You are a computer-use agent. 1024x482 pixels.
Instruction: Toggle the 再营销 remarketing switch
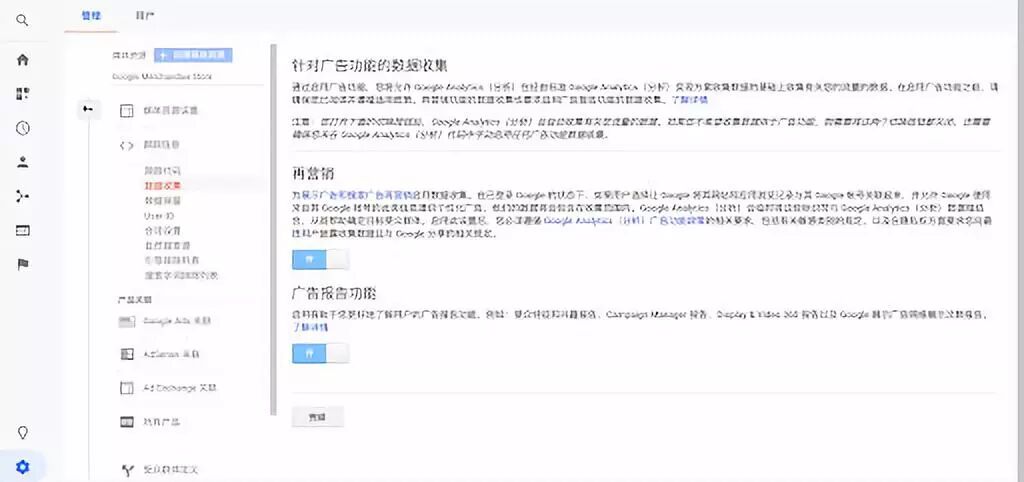tap(320, 260)
